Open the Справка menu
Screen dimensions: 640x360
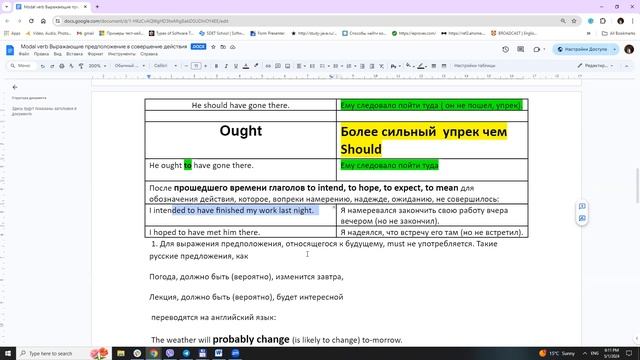[149, 54]
